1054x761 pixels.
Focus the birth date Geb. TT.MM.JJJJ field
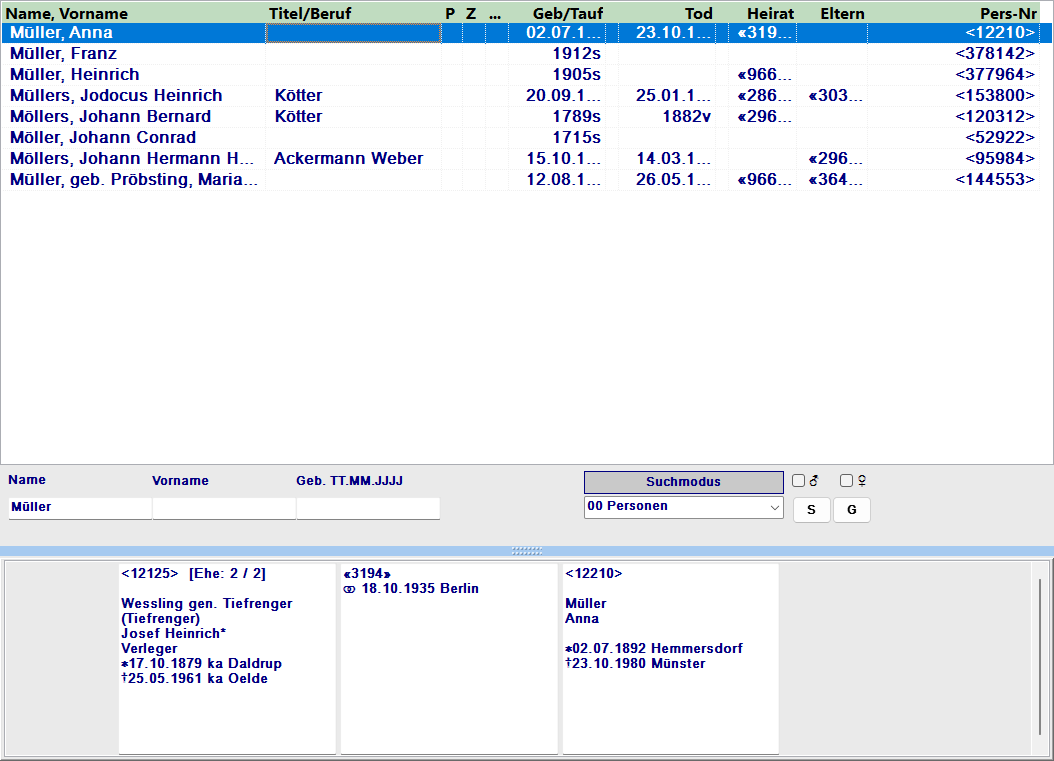368,508
